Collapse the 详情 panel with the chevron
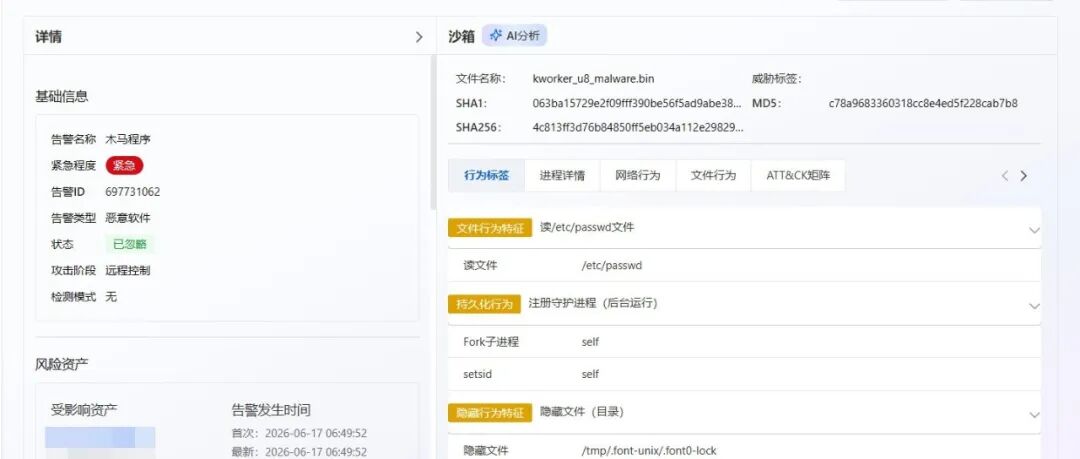Image resolution: width=1080 pixels, height=459 pixels. 419,37
